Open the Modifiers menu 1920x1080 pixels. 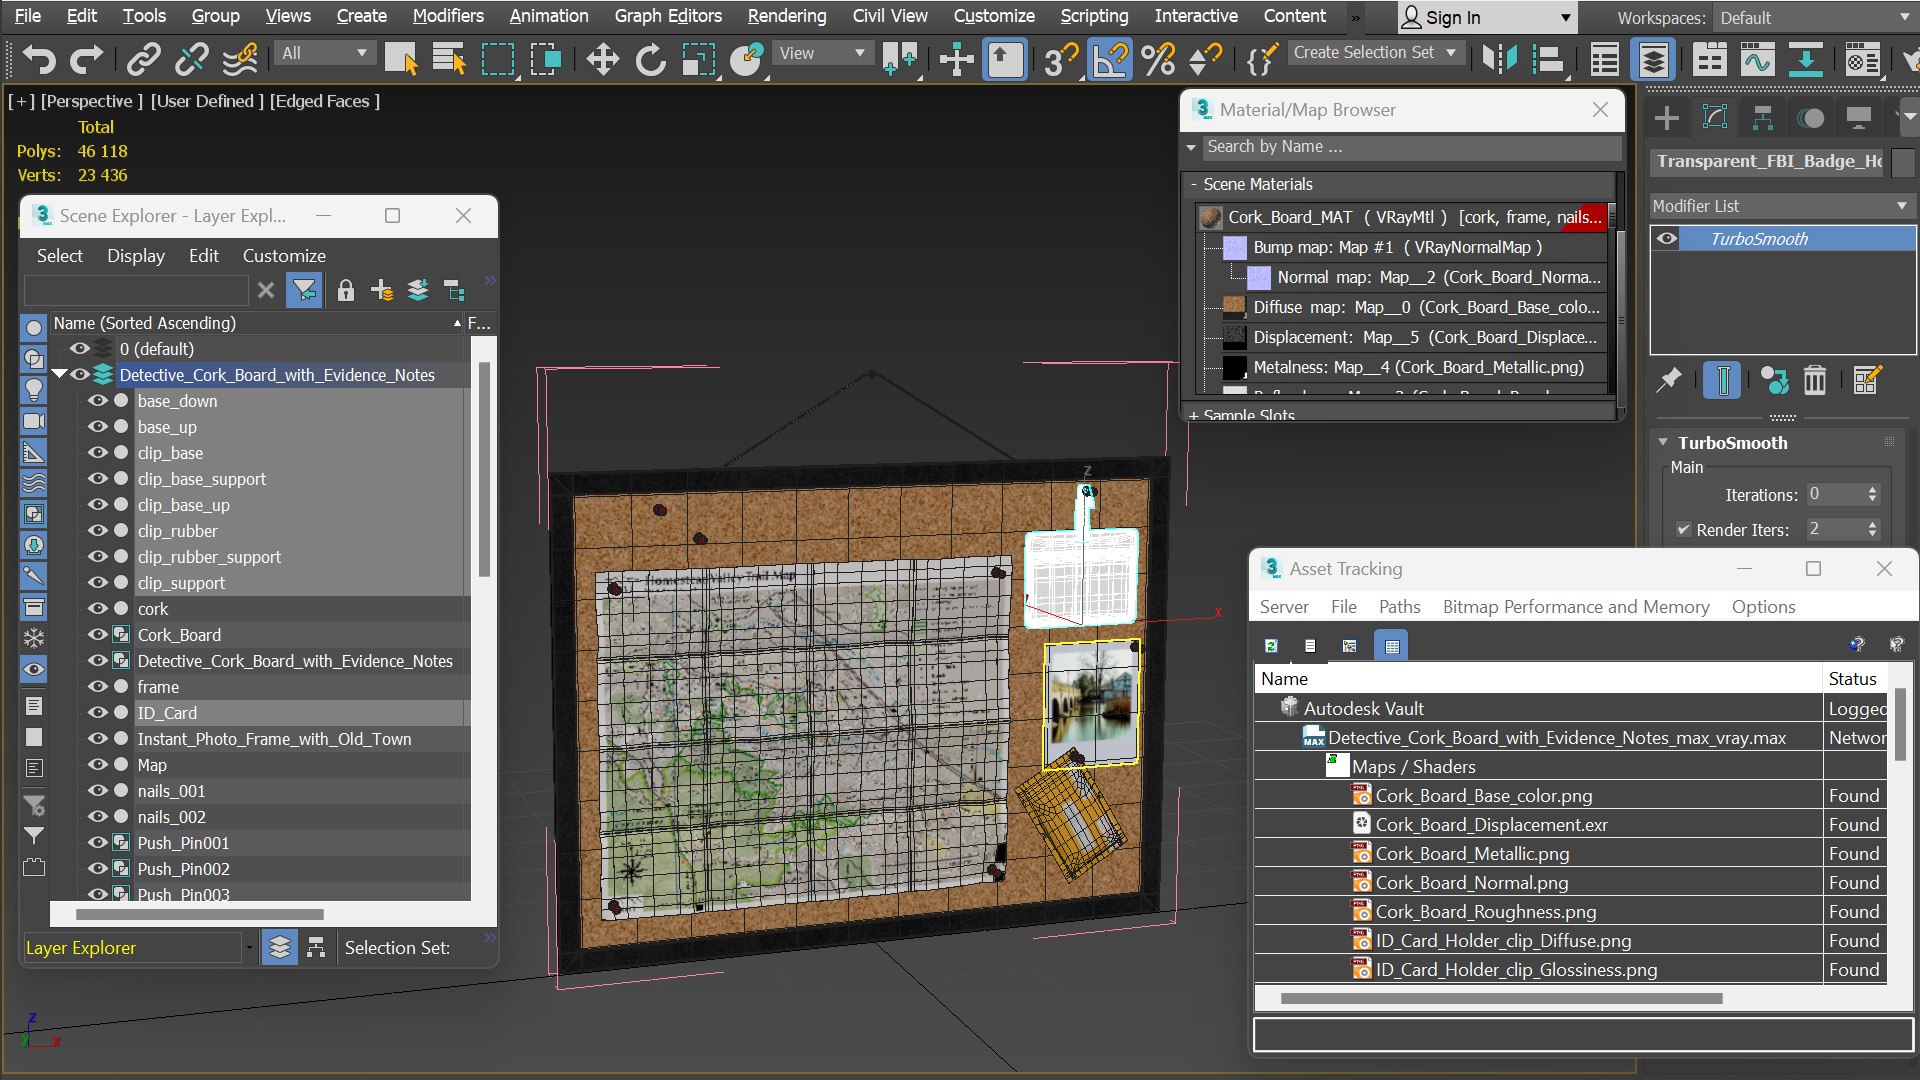[x=447, y=16]
